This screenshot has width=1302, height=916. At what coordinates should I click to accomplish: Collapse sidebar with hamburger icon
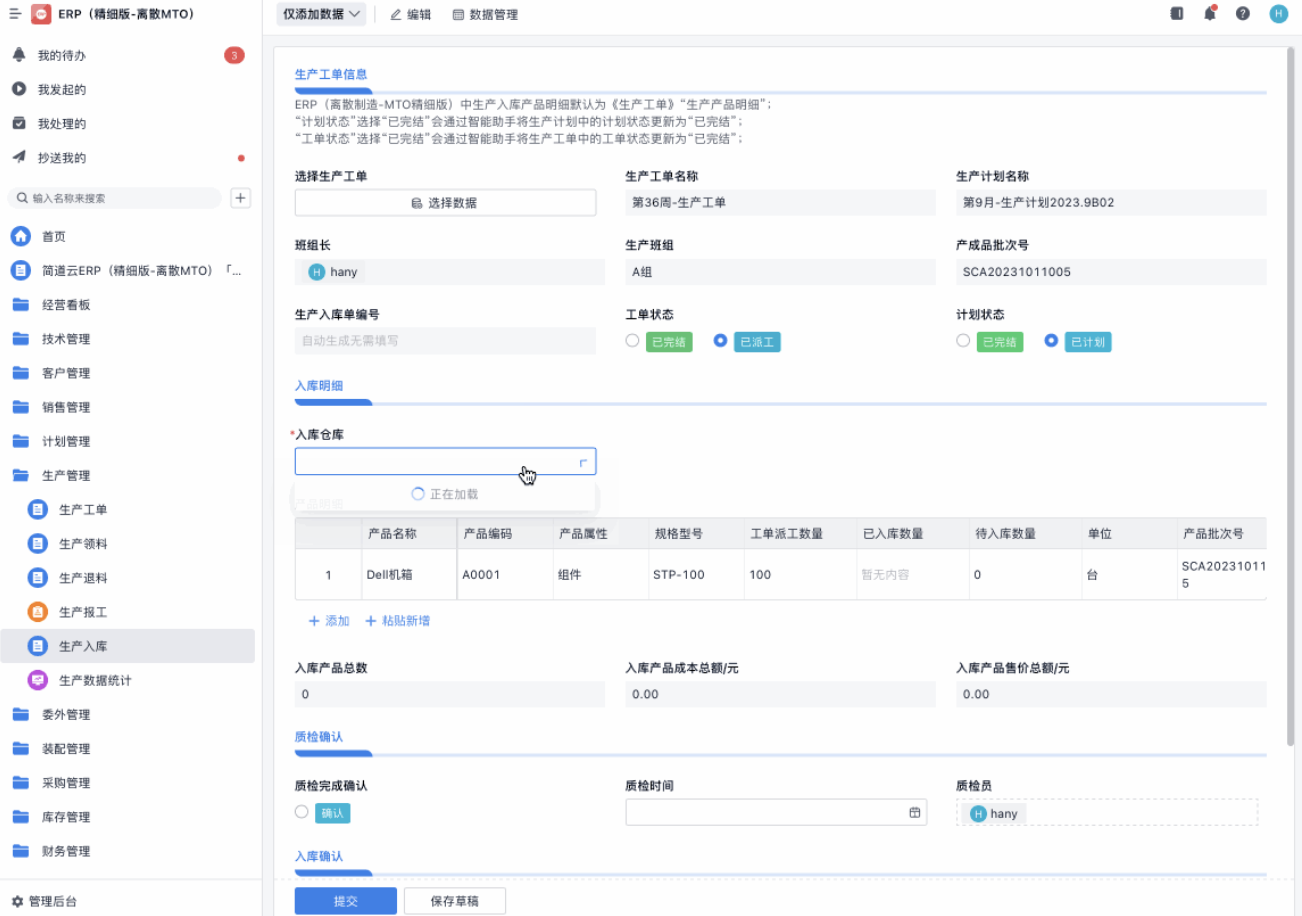pos(15,14)
